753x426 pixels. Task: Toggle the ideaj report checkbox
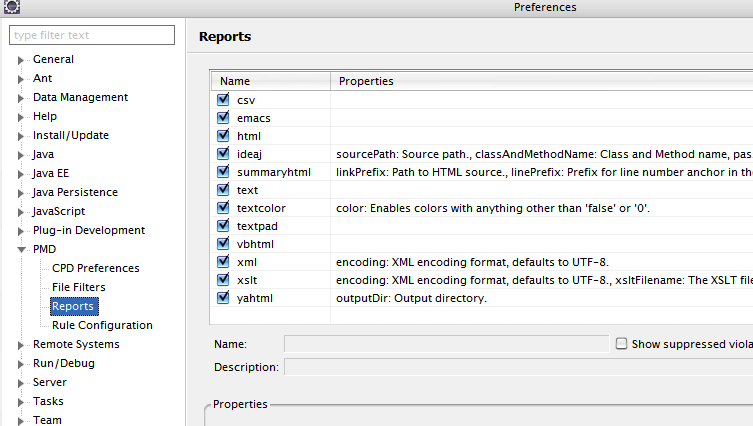223,154
